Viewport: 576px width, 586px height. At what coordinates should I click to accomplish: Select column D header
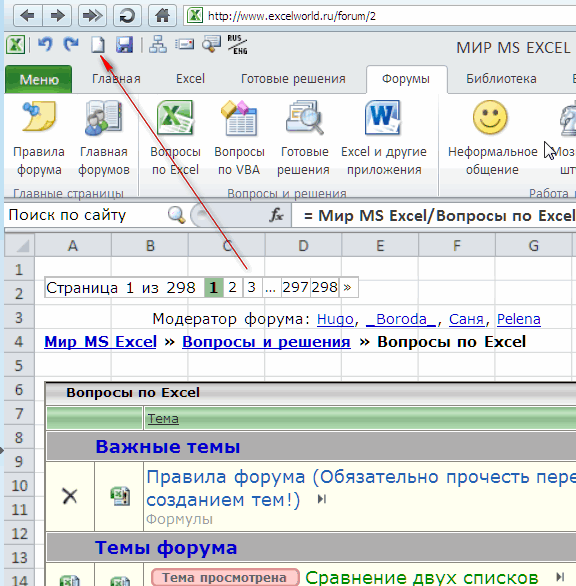303,246
